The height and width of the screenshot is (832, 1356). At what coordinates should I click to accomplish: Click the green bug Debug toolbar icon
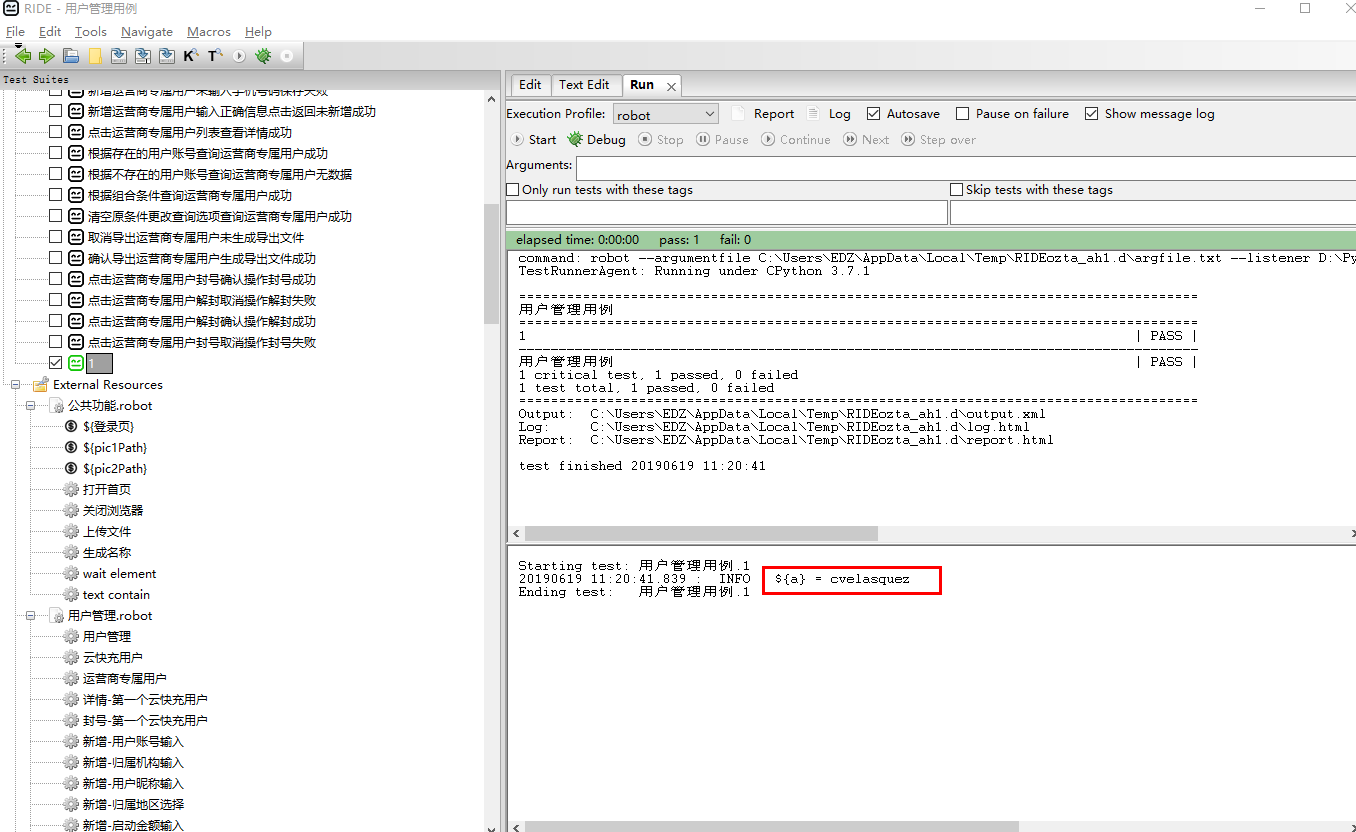263,56
